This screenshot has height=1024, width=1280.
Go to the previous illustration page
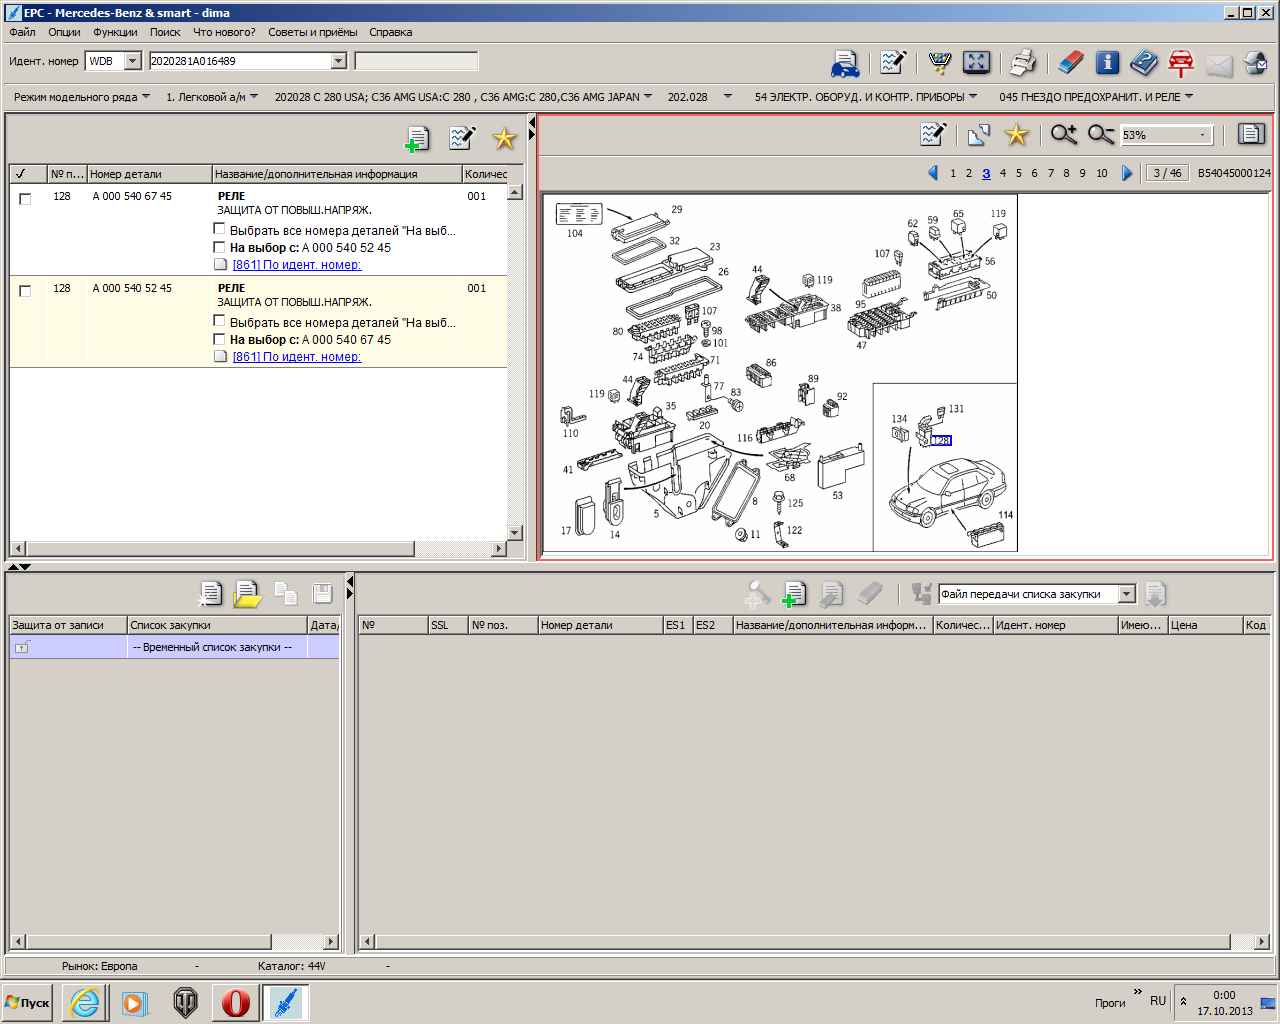click(x=933, y=173)
